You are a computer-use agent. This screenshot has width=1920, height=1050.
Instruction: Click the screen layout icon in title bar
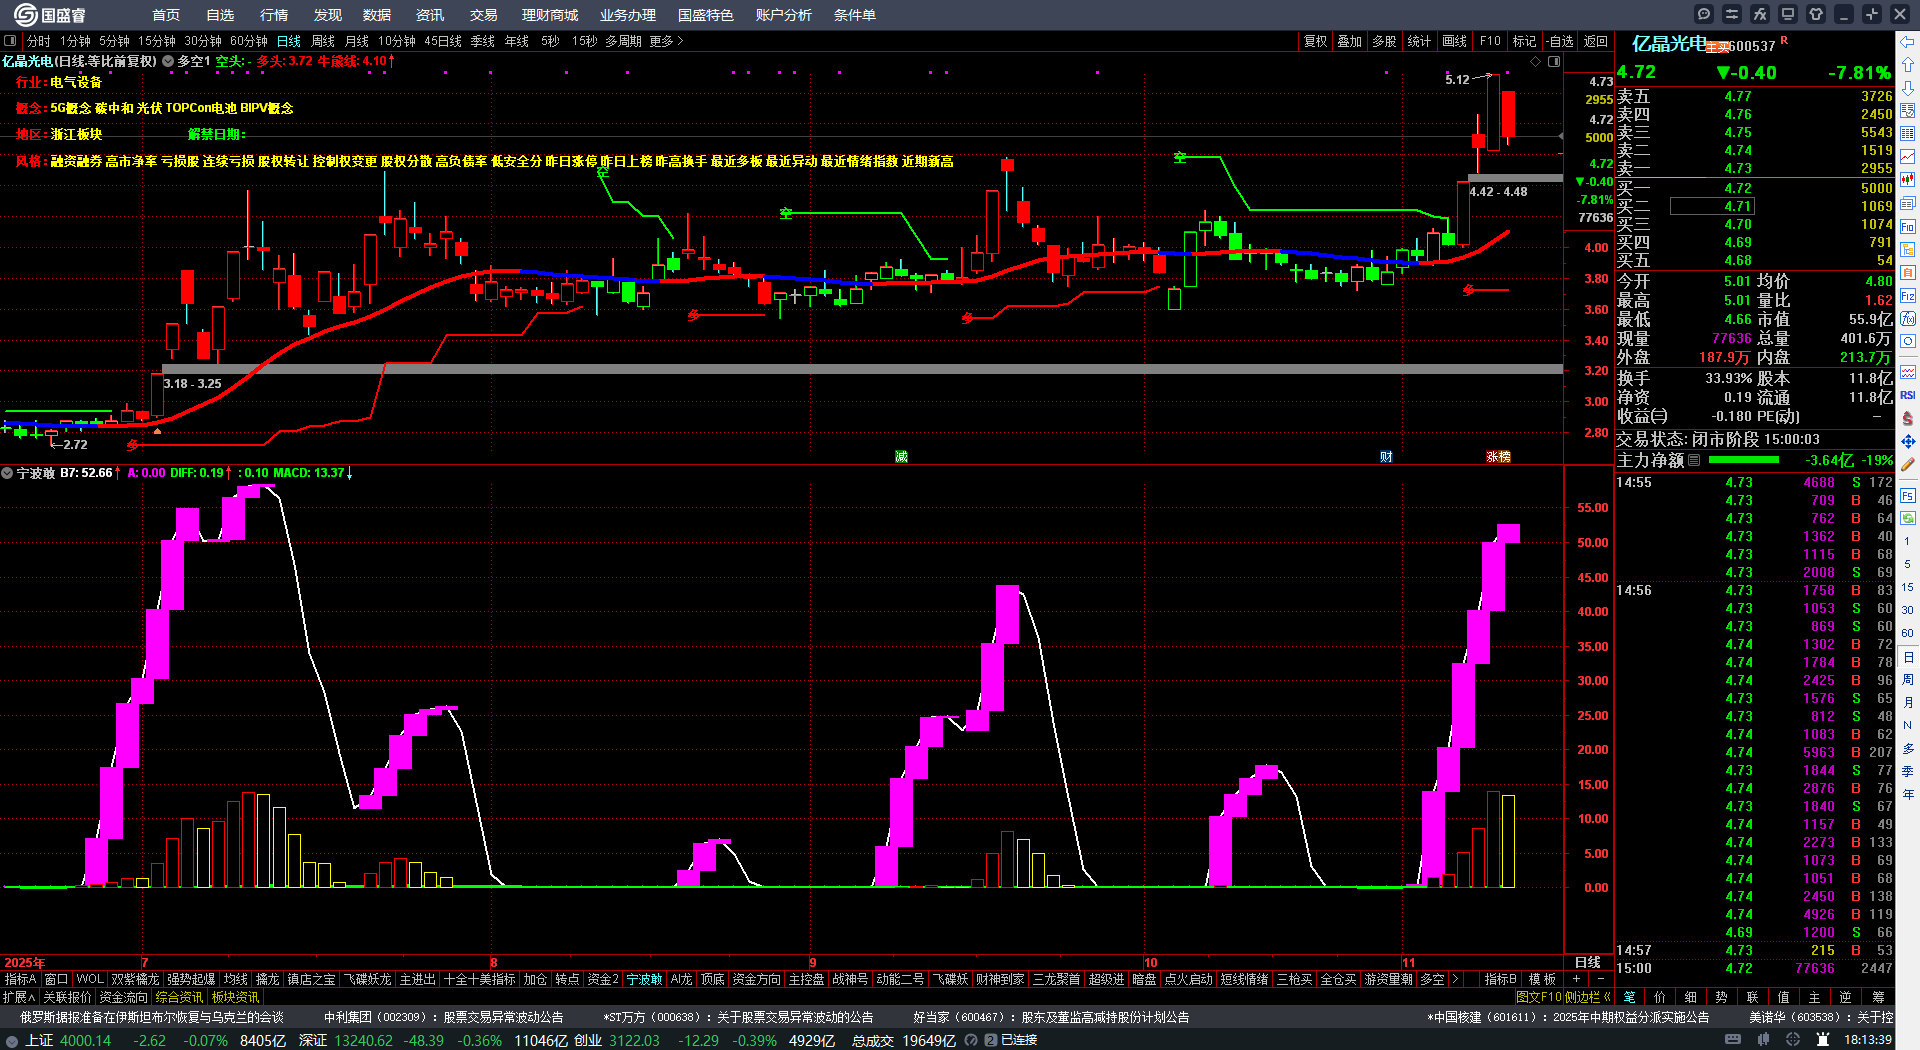point(1788,14)
